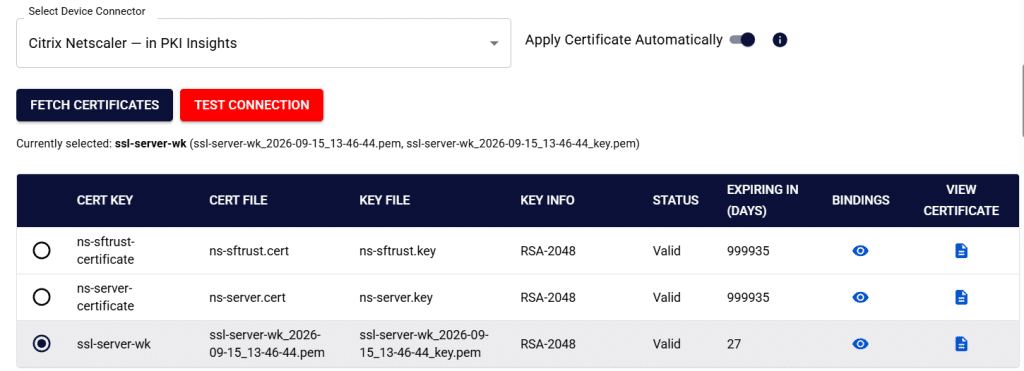Click the ns-sftrust.cert file cell
Screen dimensions: 1024x371
[248, 251]
